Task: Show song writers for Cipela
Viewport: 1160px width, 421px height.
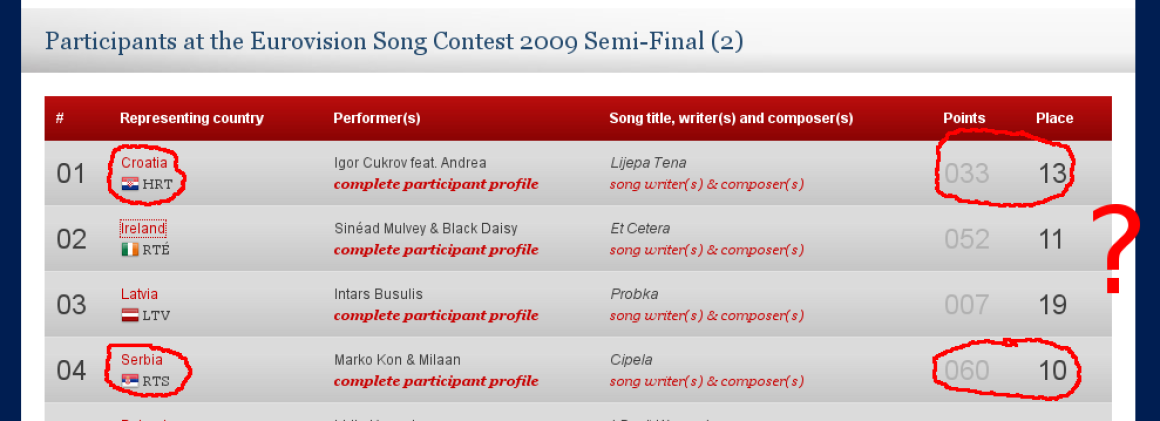Action: (x=707, y=382)
